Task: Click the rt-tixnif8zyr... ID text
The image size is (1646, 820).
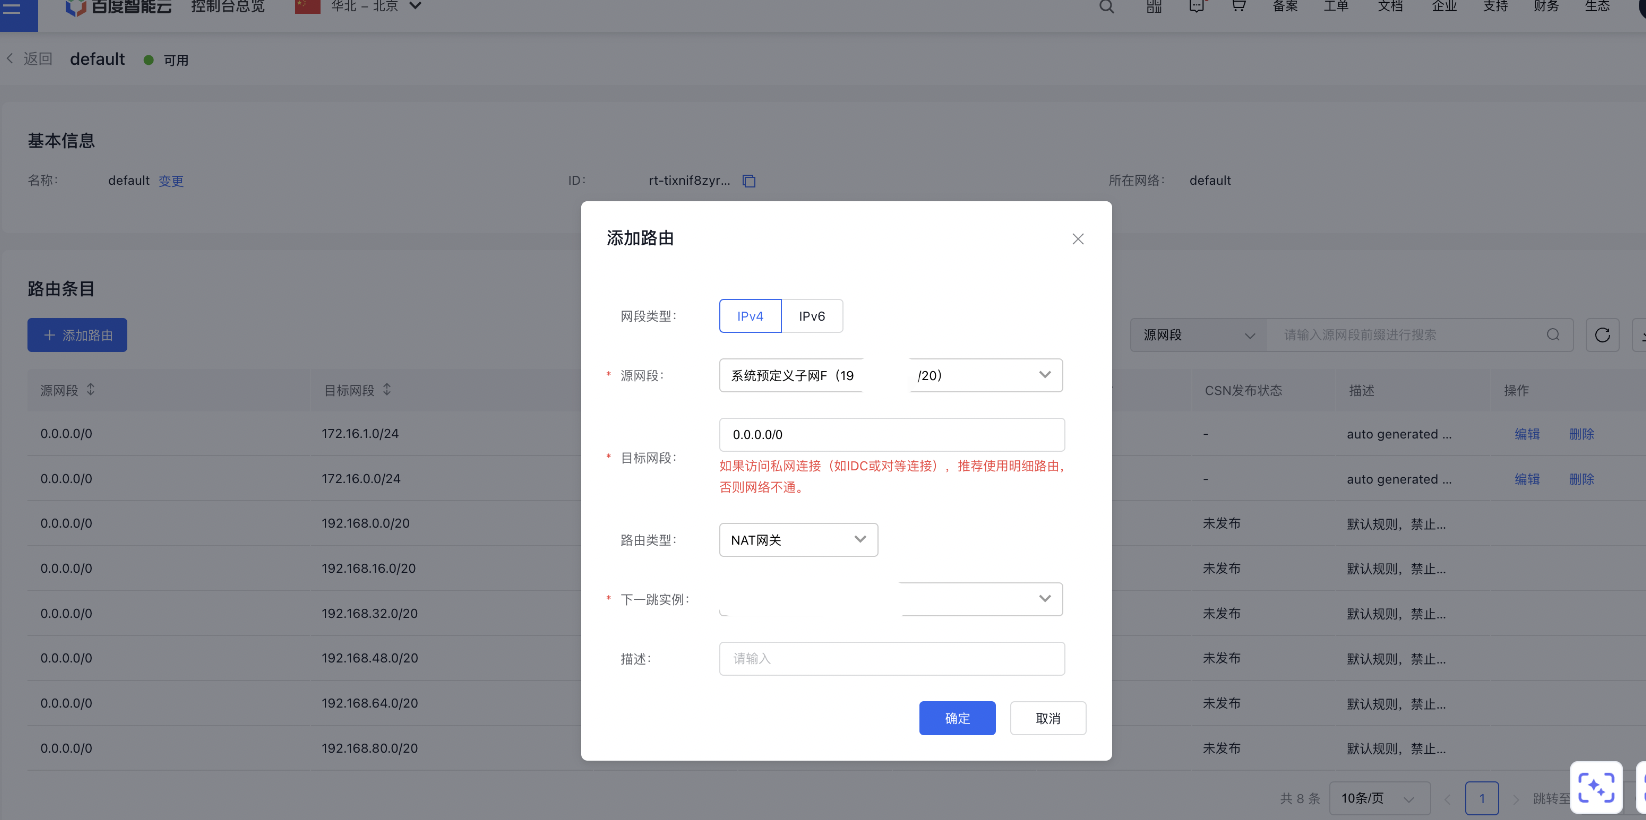Action: point(689,181)
